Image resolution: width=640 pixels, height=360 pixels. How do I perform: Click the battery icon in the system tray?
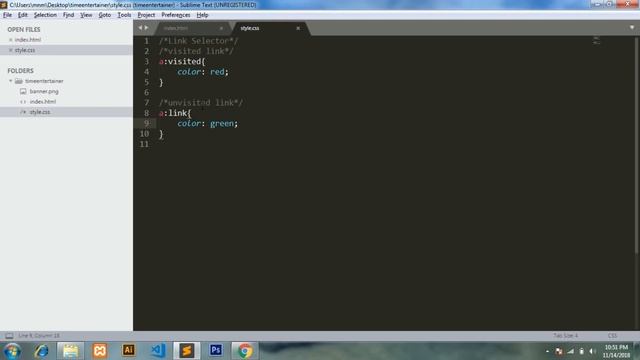click(582, 351)
